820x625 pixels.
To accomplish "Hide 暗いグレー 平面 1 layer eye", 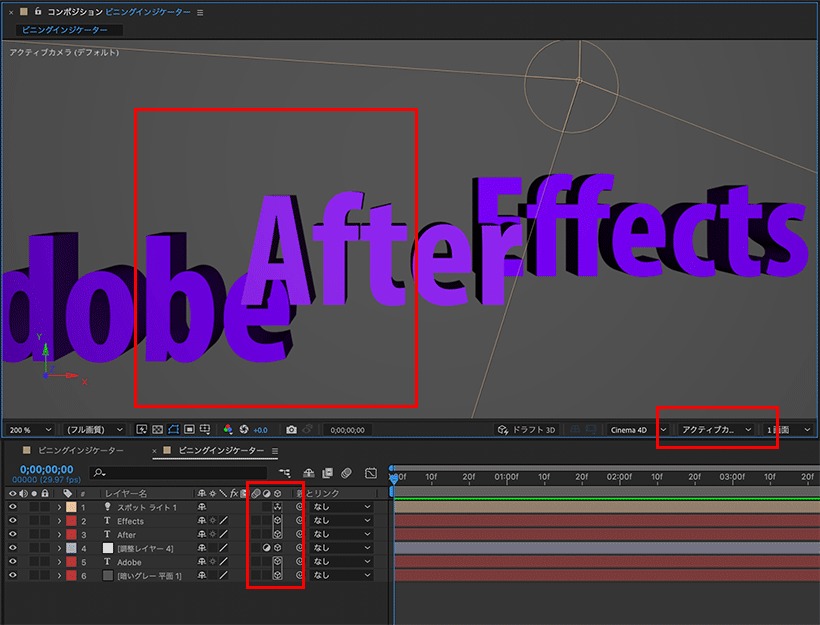I will 13,575.
